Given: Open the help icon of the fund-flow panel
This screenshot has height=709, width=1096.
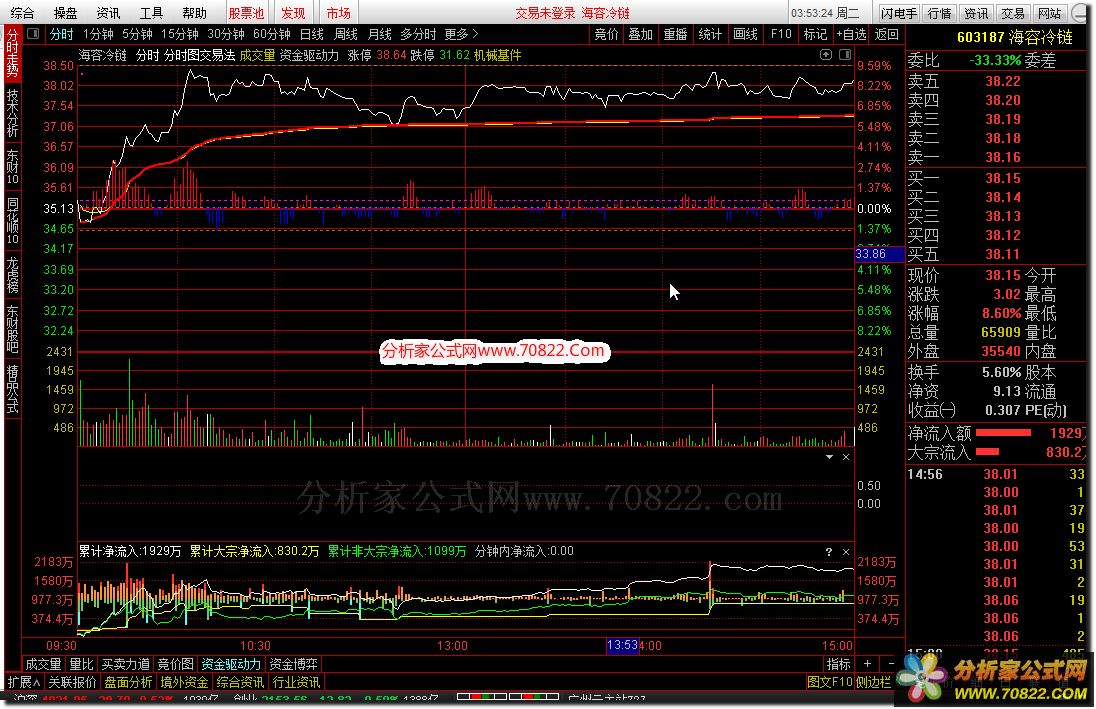Looking at the screenshot, I should pyautogui.click(x=829, y=552).
